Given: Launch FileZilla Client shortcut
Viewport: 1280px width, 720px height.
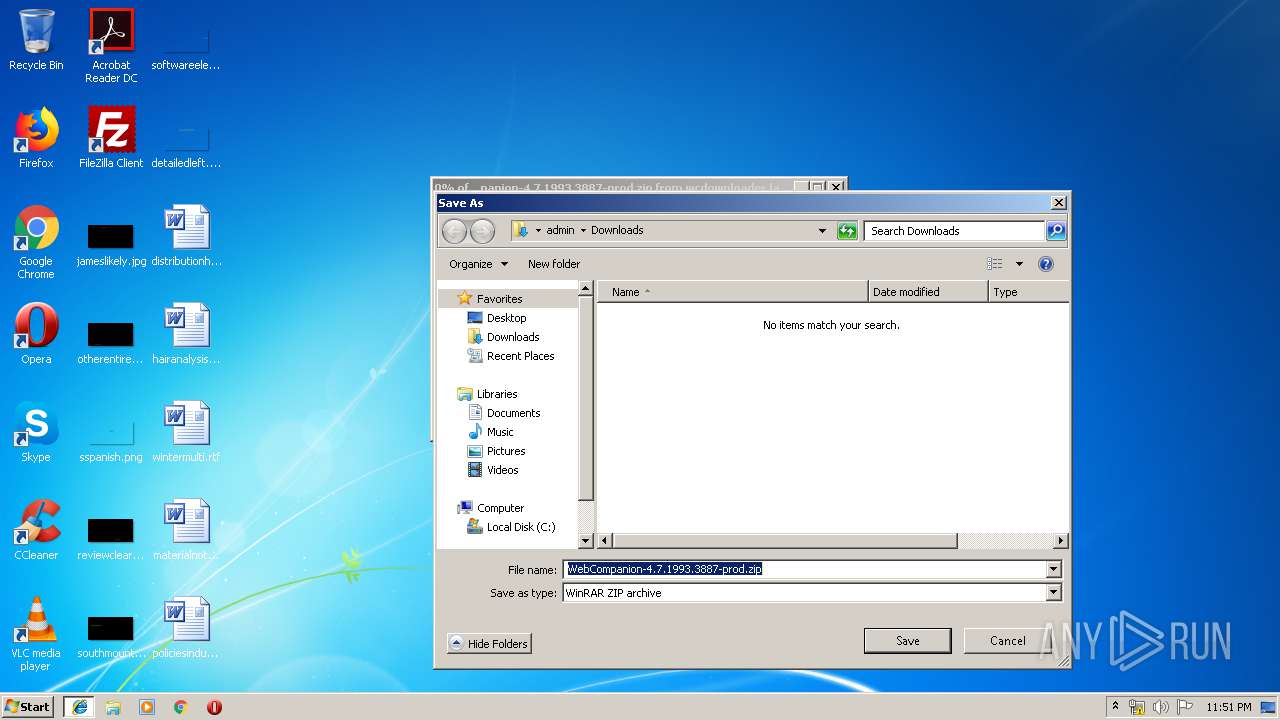Looking at the screenshot, I should coord(111,138).
